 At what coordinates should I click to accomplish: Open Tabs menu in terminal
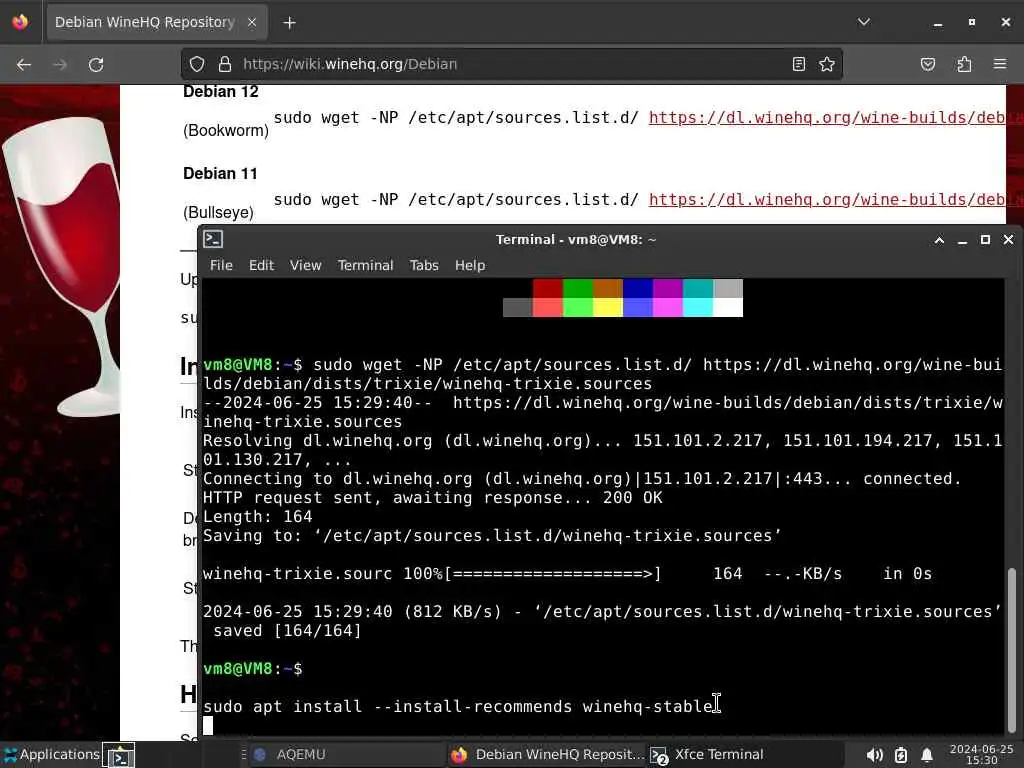coord(424,265)
